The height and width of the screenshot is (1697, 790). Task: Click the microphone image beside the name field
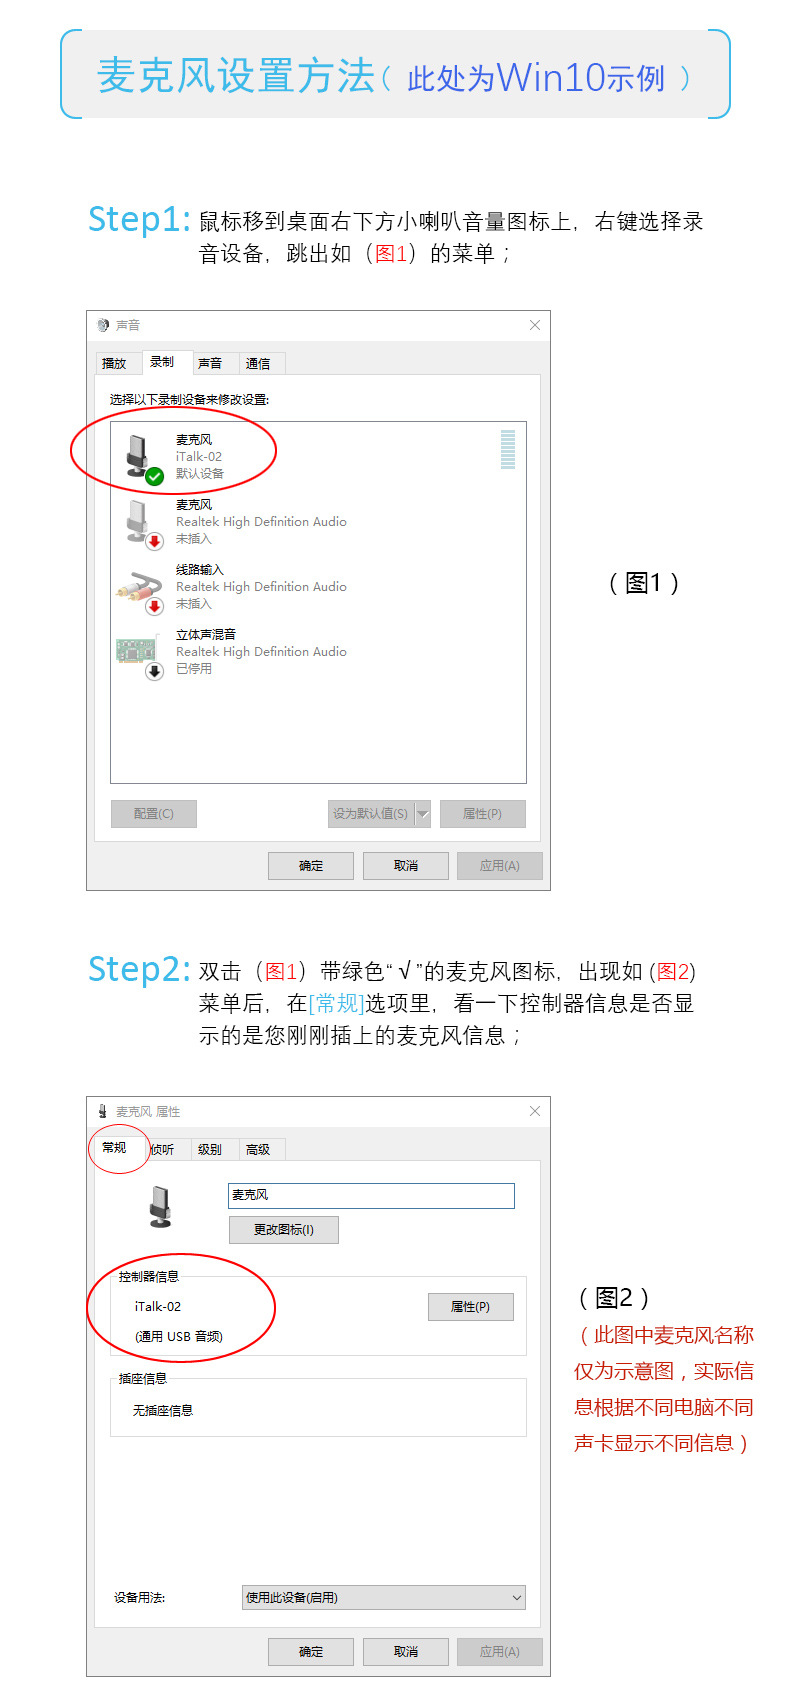(x=160, y=1206)
